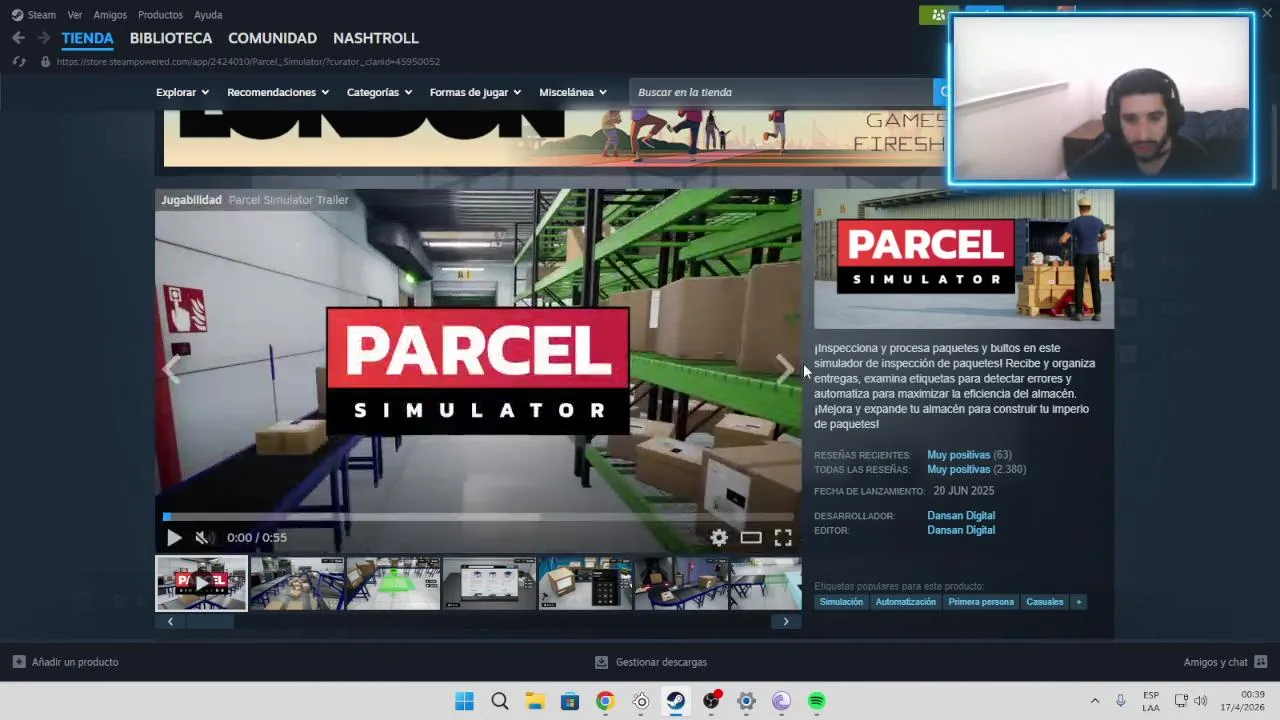
Task: Open Windows Search from taskbar
Action: (x=500, y=701)
